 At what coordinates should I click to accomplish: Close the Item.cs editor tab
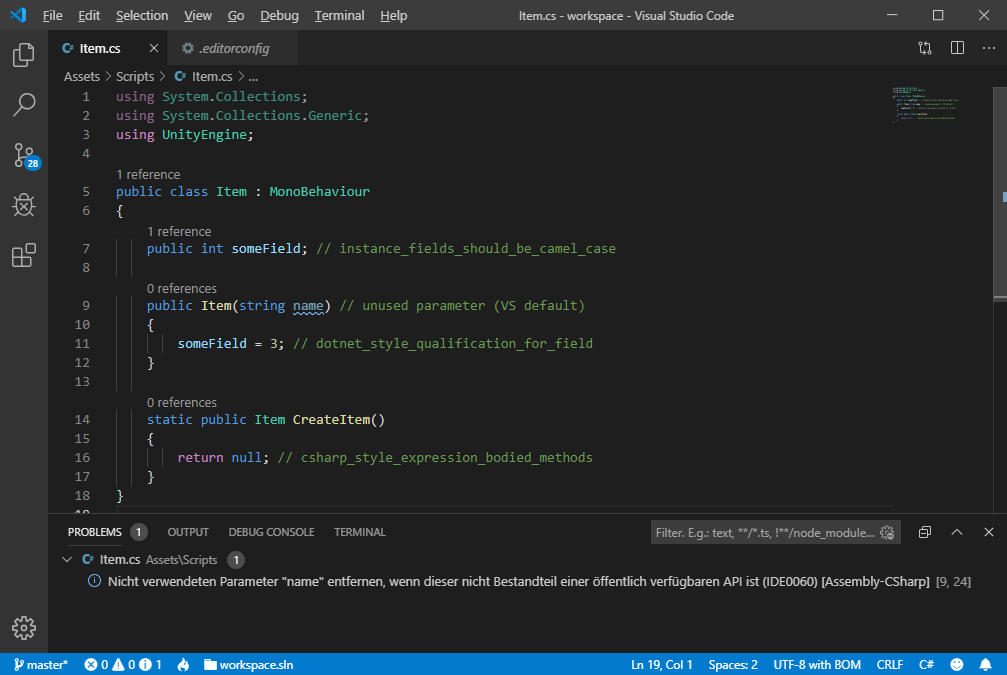(153, 48)
